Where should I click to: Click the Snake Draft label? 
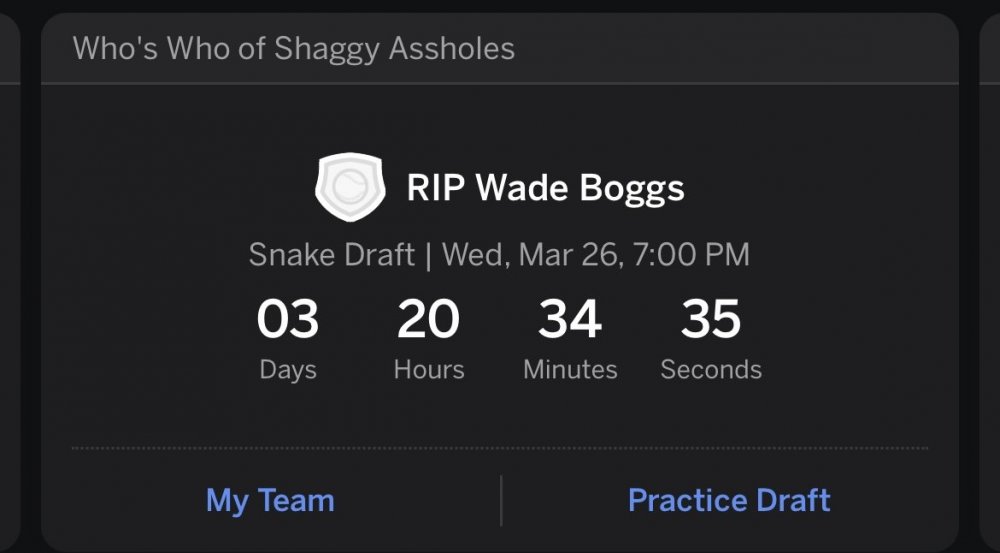coord(331,254)
